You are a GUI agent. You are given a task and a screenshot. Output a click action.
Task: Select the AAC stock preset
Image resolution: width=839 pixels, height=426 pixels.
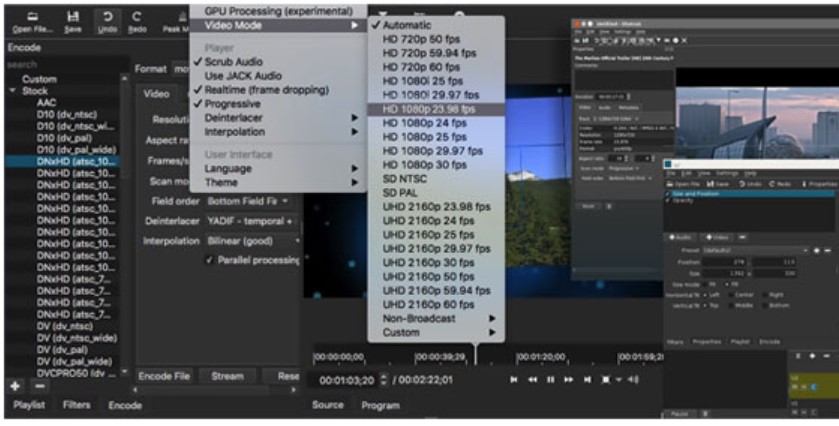[47, 103]
